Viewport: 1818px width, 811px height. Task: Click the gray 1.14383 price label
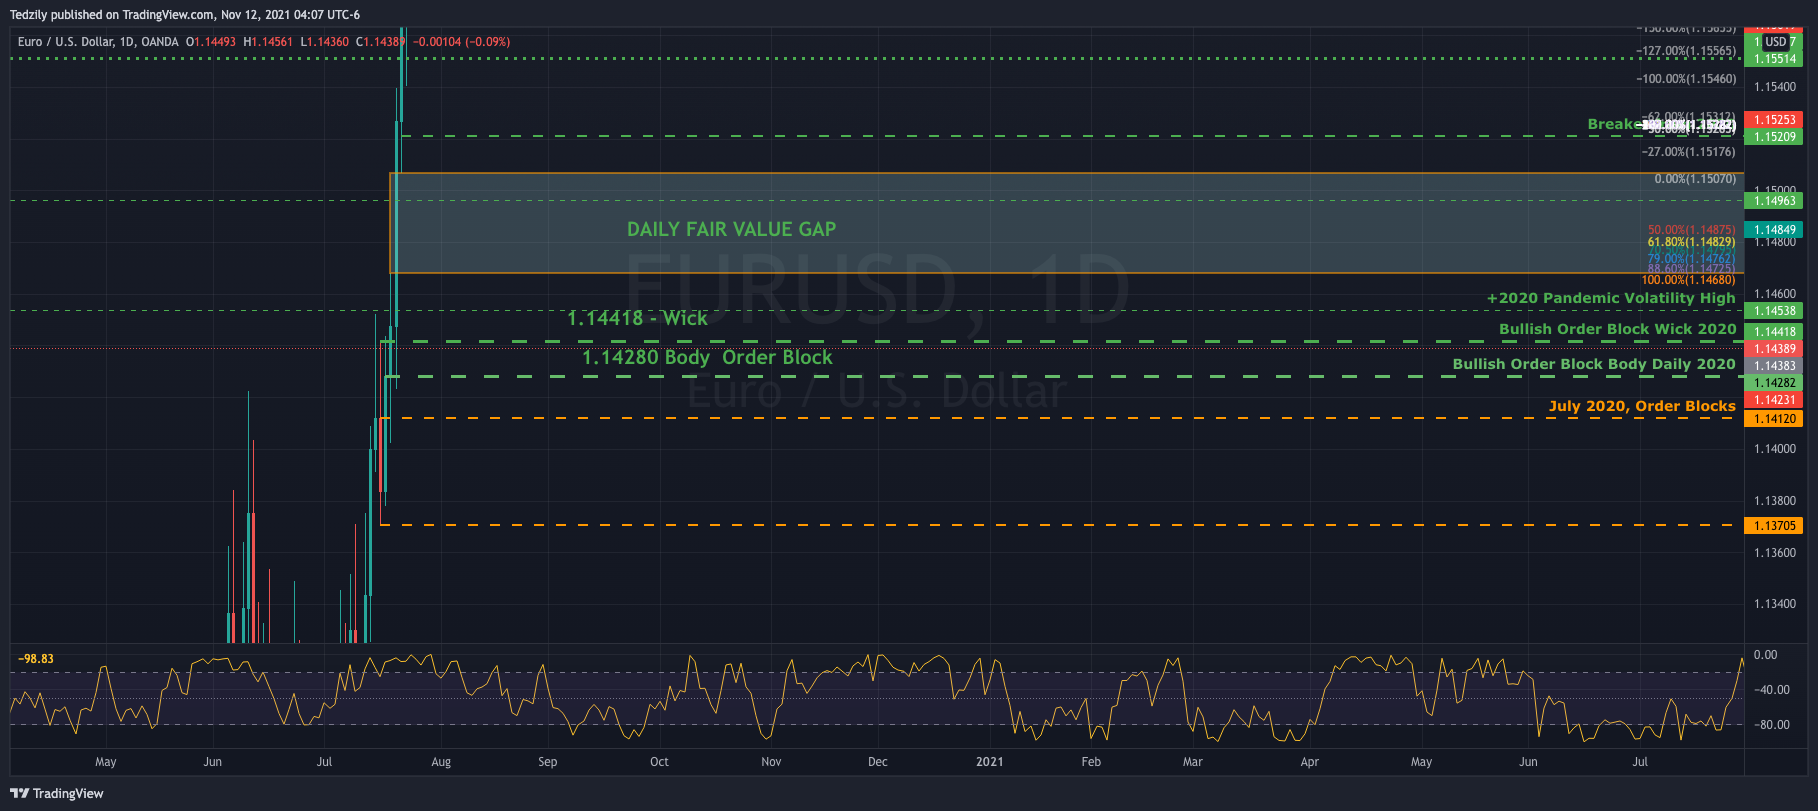click(1773, 366)
